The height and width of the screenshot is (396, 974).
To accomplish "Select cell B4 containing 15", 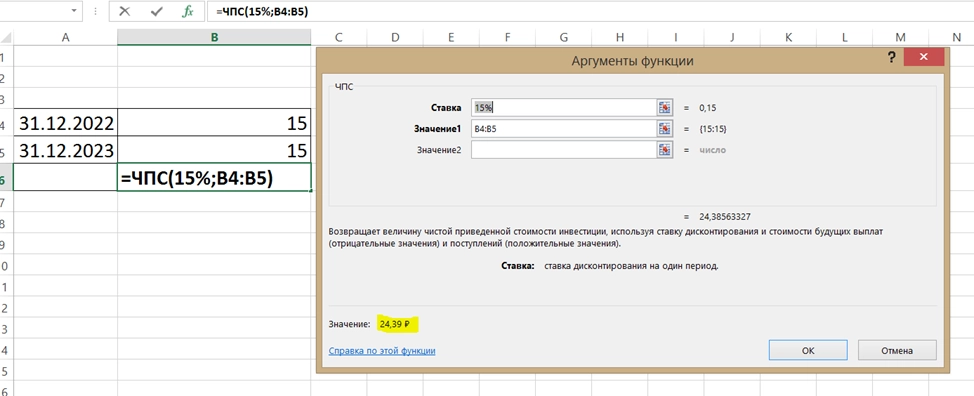I will pyautogui.click(x=214, y=123).
